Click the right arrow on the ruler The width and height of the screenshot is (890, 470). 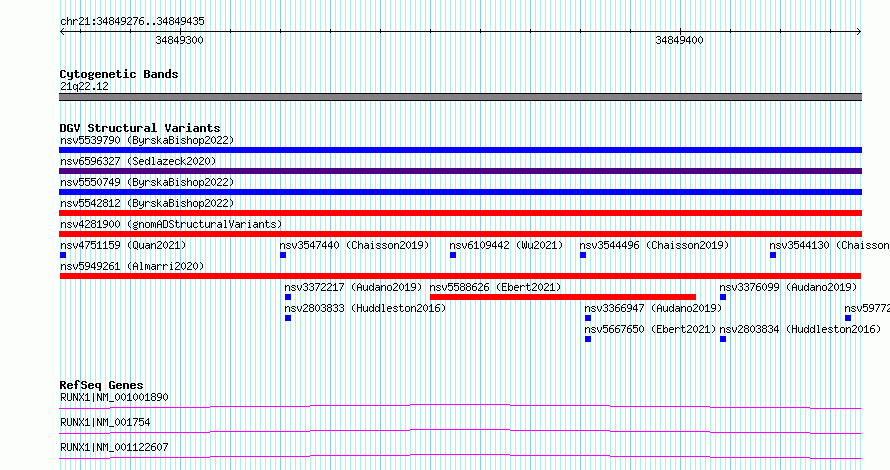tap(859, 32)
